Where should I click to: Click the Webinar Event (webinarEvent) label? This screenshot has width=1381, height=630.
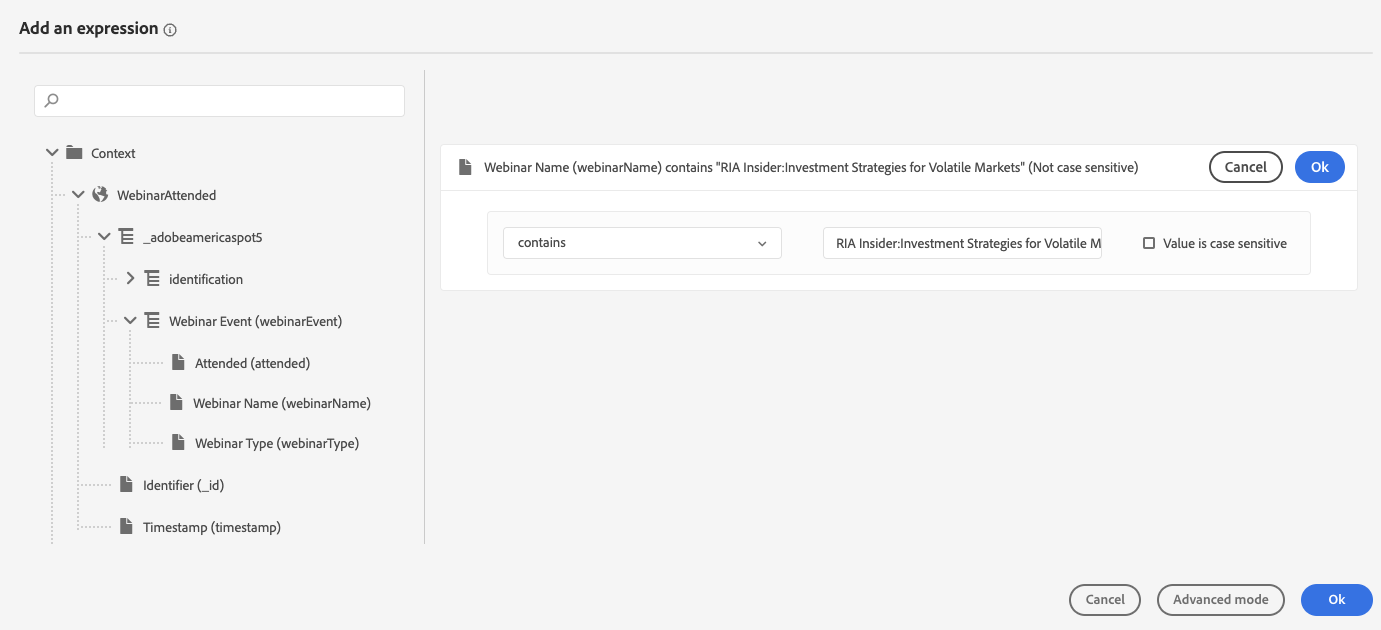256,321
